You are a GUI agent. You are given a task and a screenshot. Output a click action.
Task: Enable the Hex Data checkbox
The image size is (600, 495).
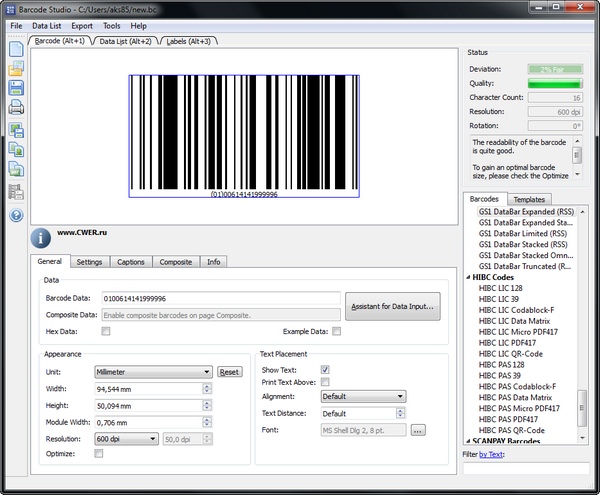tap(106, 331)
